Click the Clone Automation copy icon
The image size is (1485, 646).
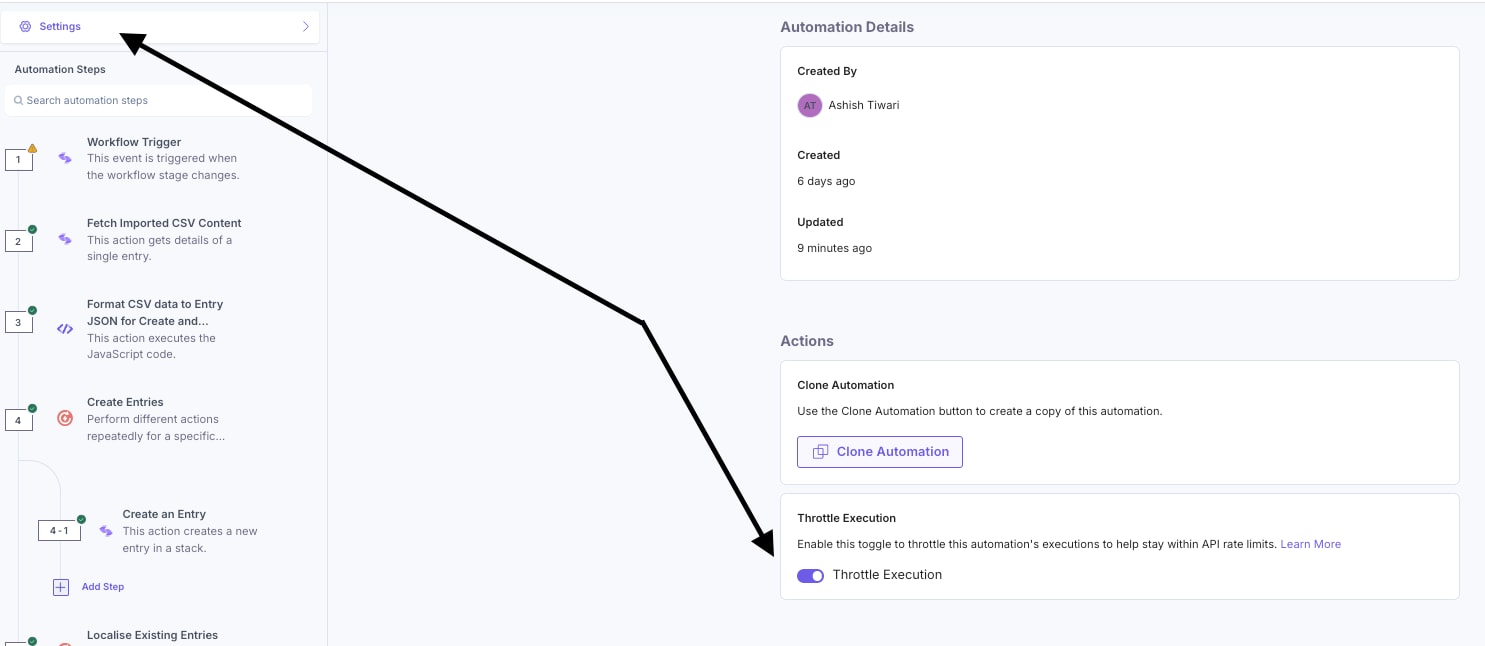[820, 452]
